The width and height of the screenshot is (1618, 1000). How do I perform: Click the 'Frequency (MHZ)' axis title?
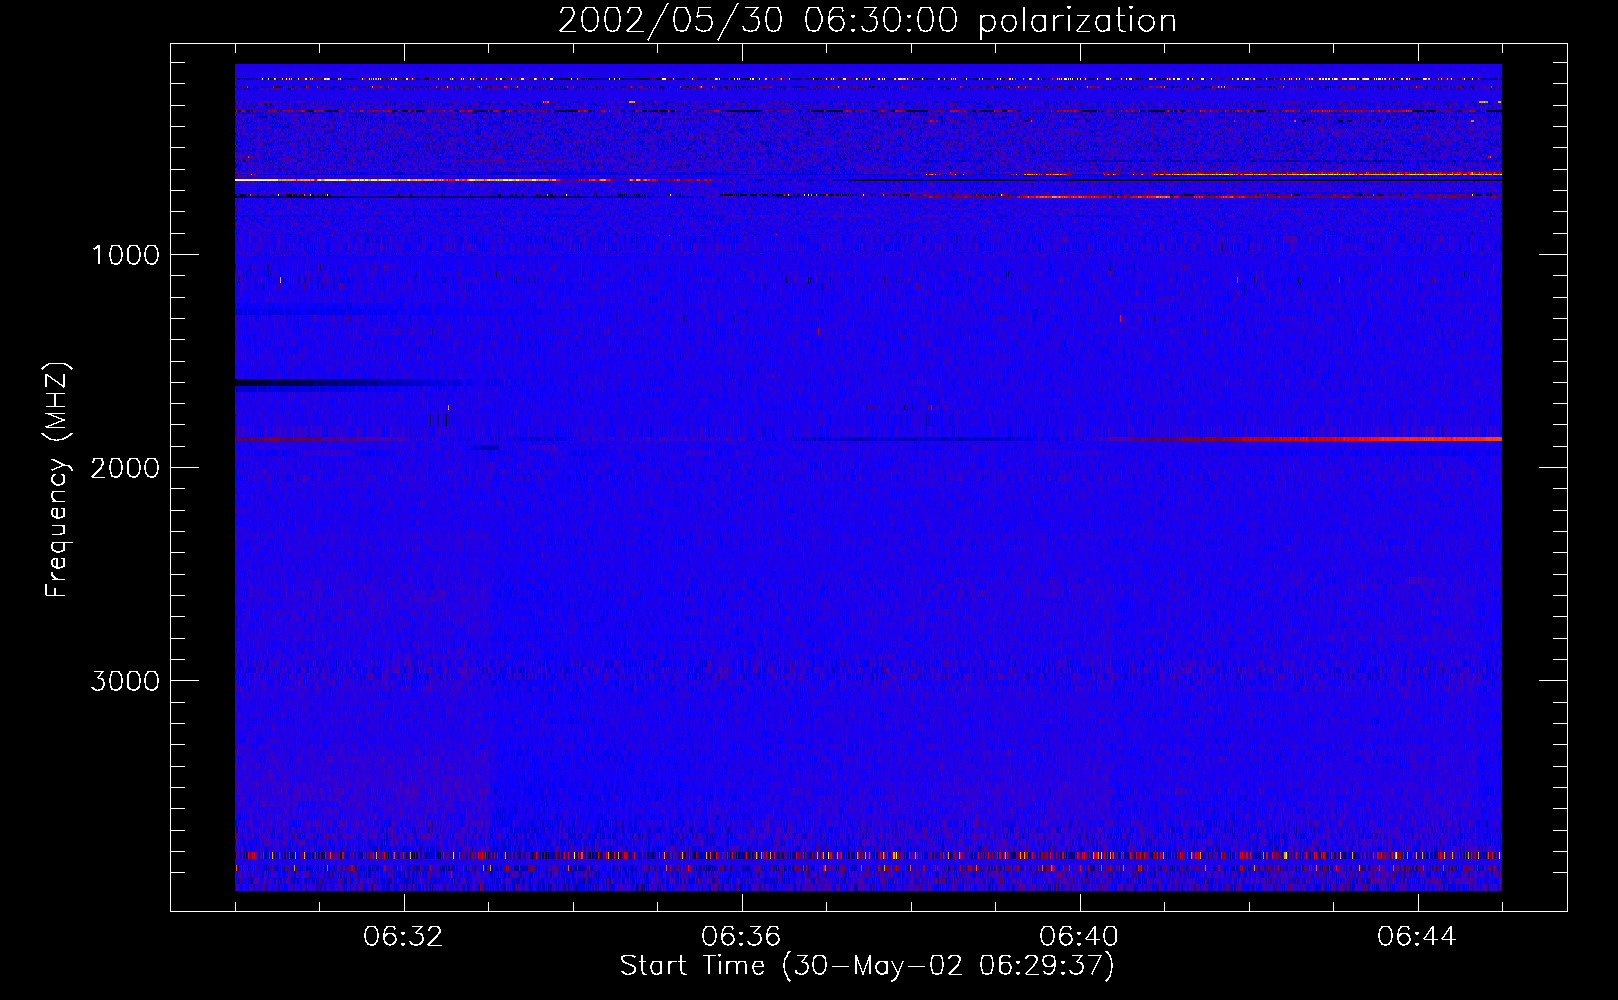coord(57,480)
